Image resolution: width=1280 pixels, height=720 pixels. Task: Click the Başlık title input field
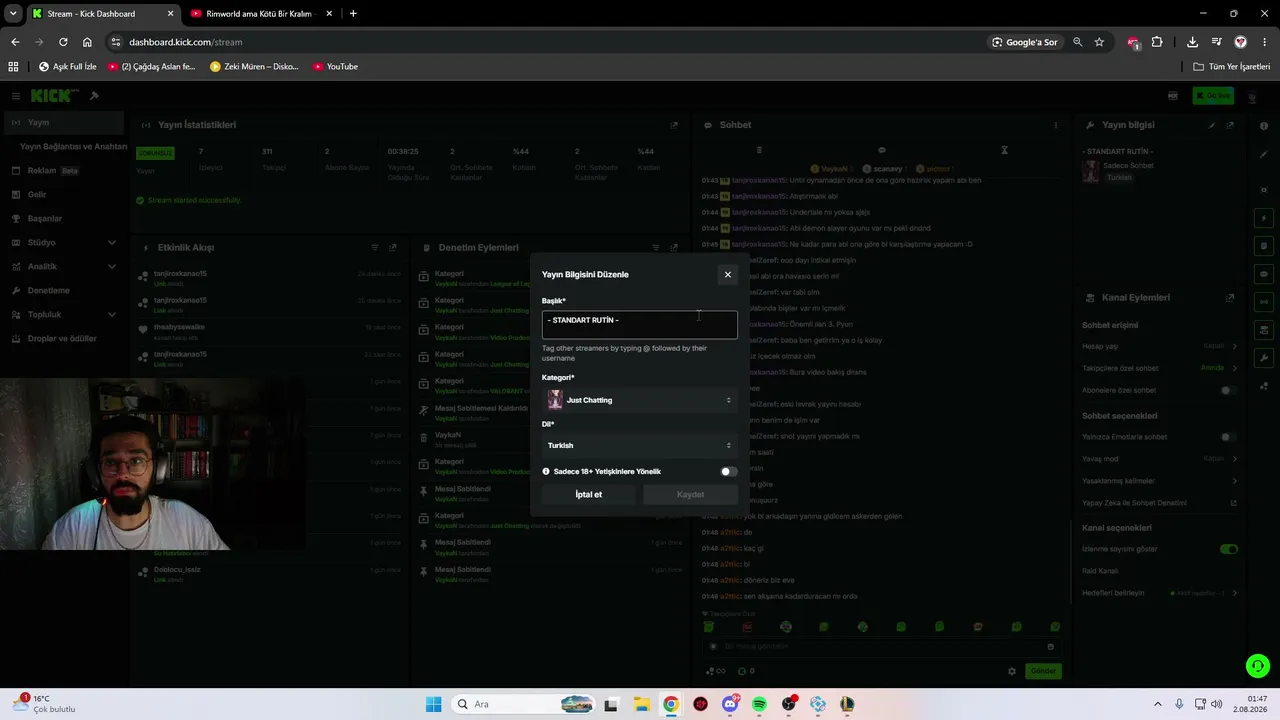(640, 324)
